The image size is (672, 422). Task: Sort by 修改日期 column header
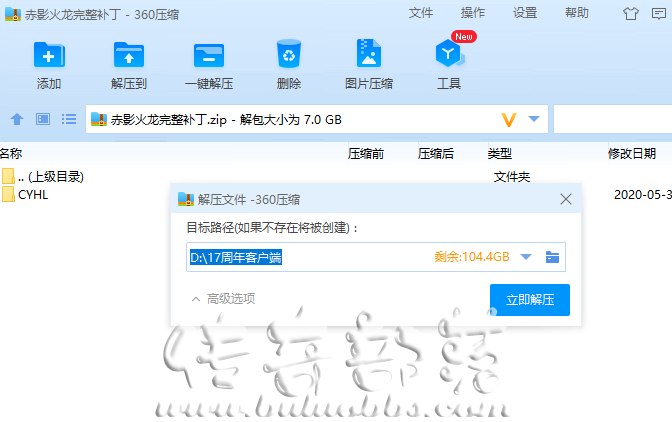[x=632, y=153]
